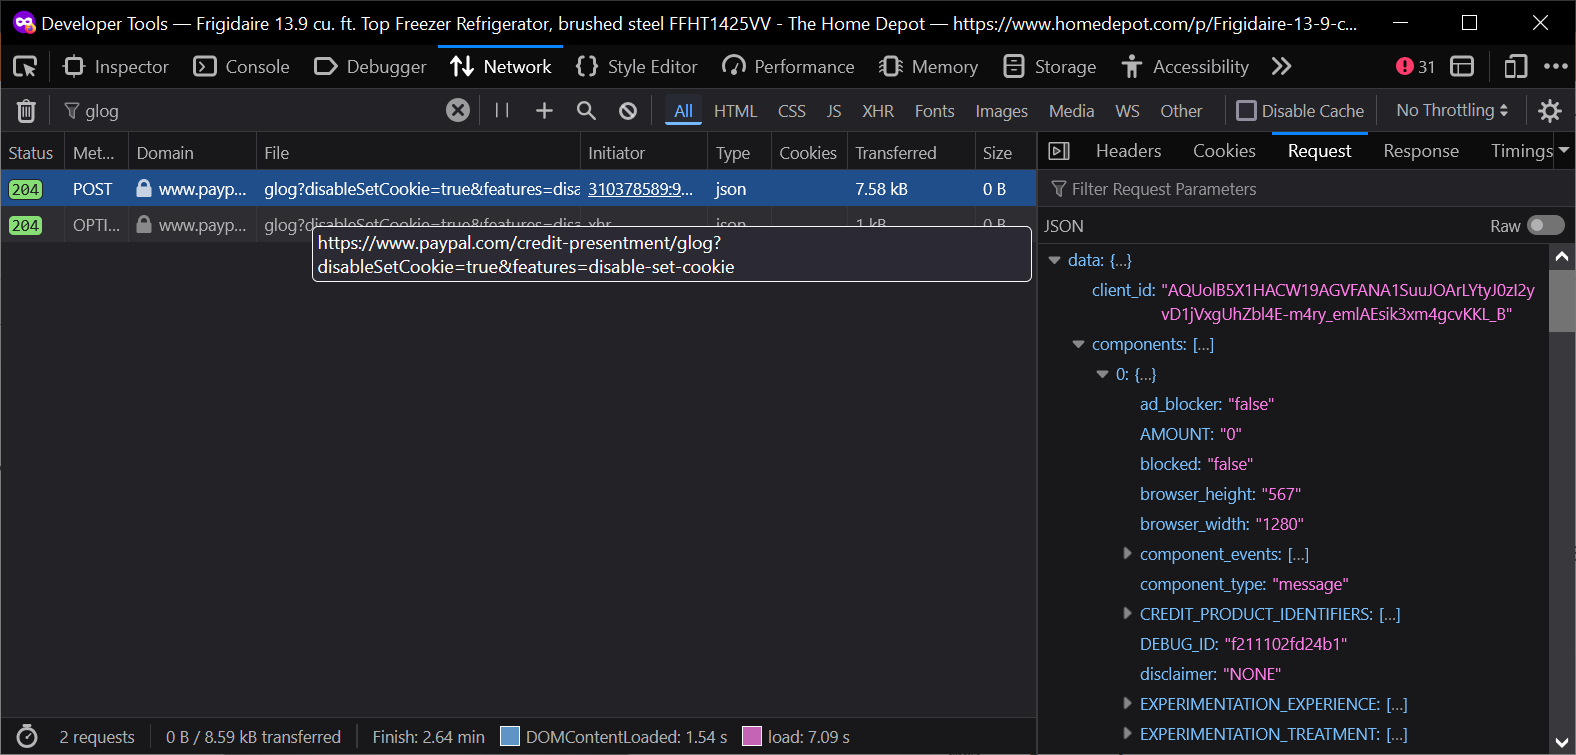Viewport: 1576px width, 755px height.
Task: Filter requests by JS
Action: coord(834,111)
